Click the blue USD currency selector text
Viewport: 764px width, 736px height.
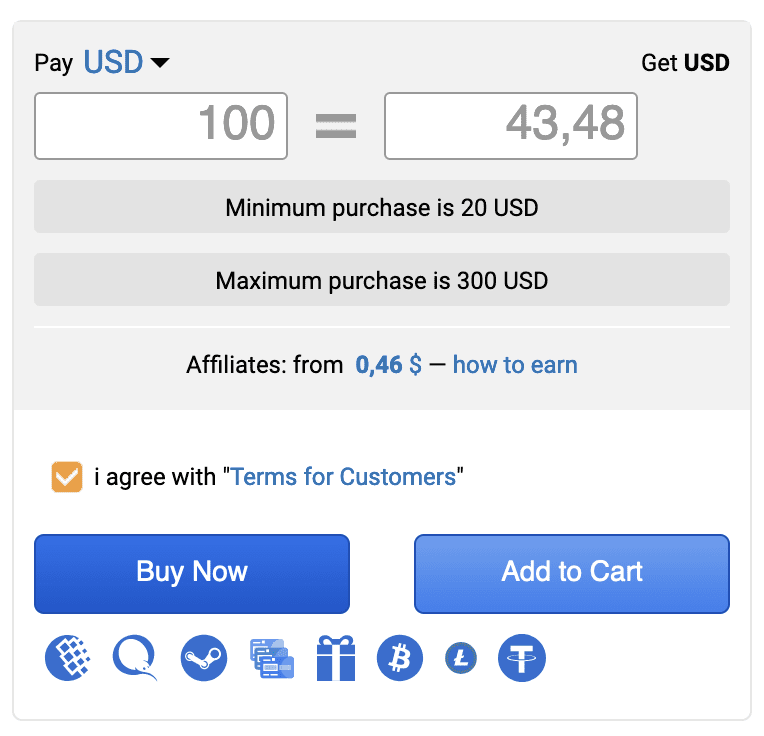(x=113, y=62)
